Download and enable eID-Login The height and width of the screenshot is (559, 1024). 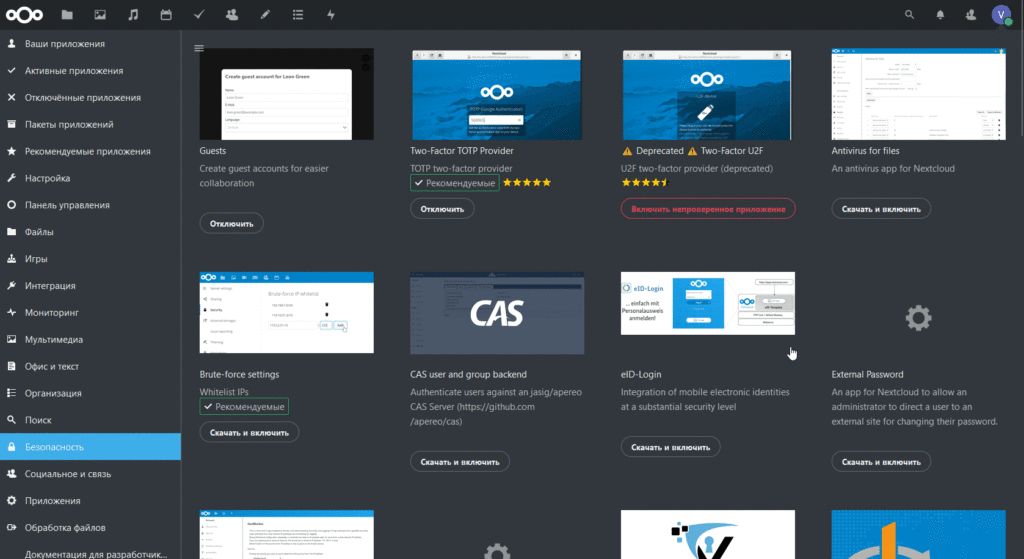[670, 447]
